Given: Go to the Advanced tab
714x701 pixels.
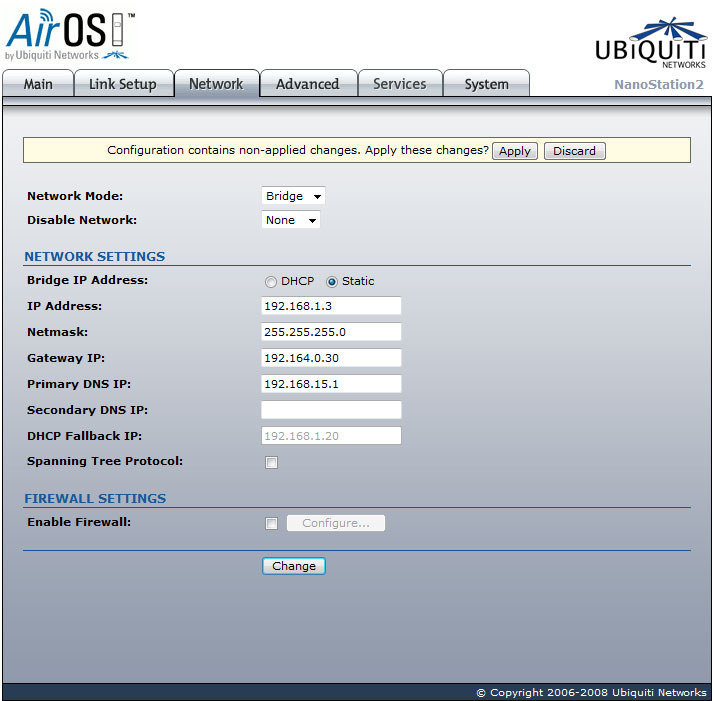Looking at the screenshot, I should pyautogui.click(x=307, y=84).
